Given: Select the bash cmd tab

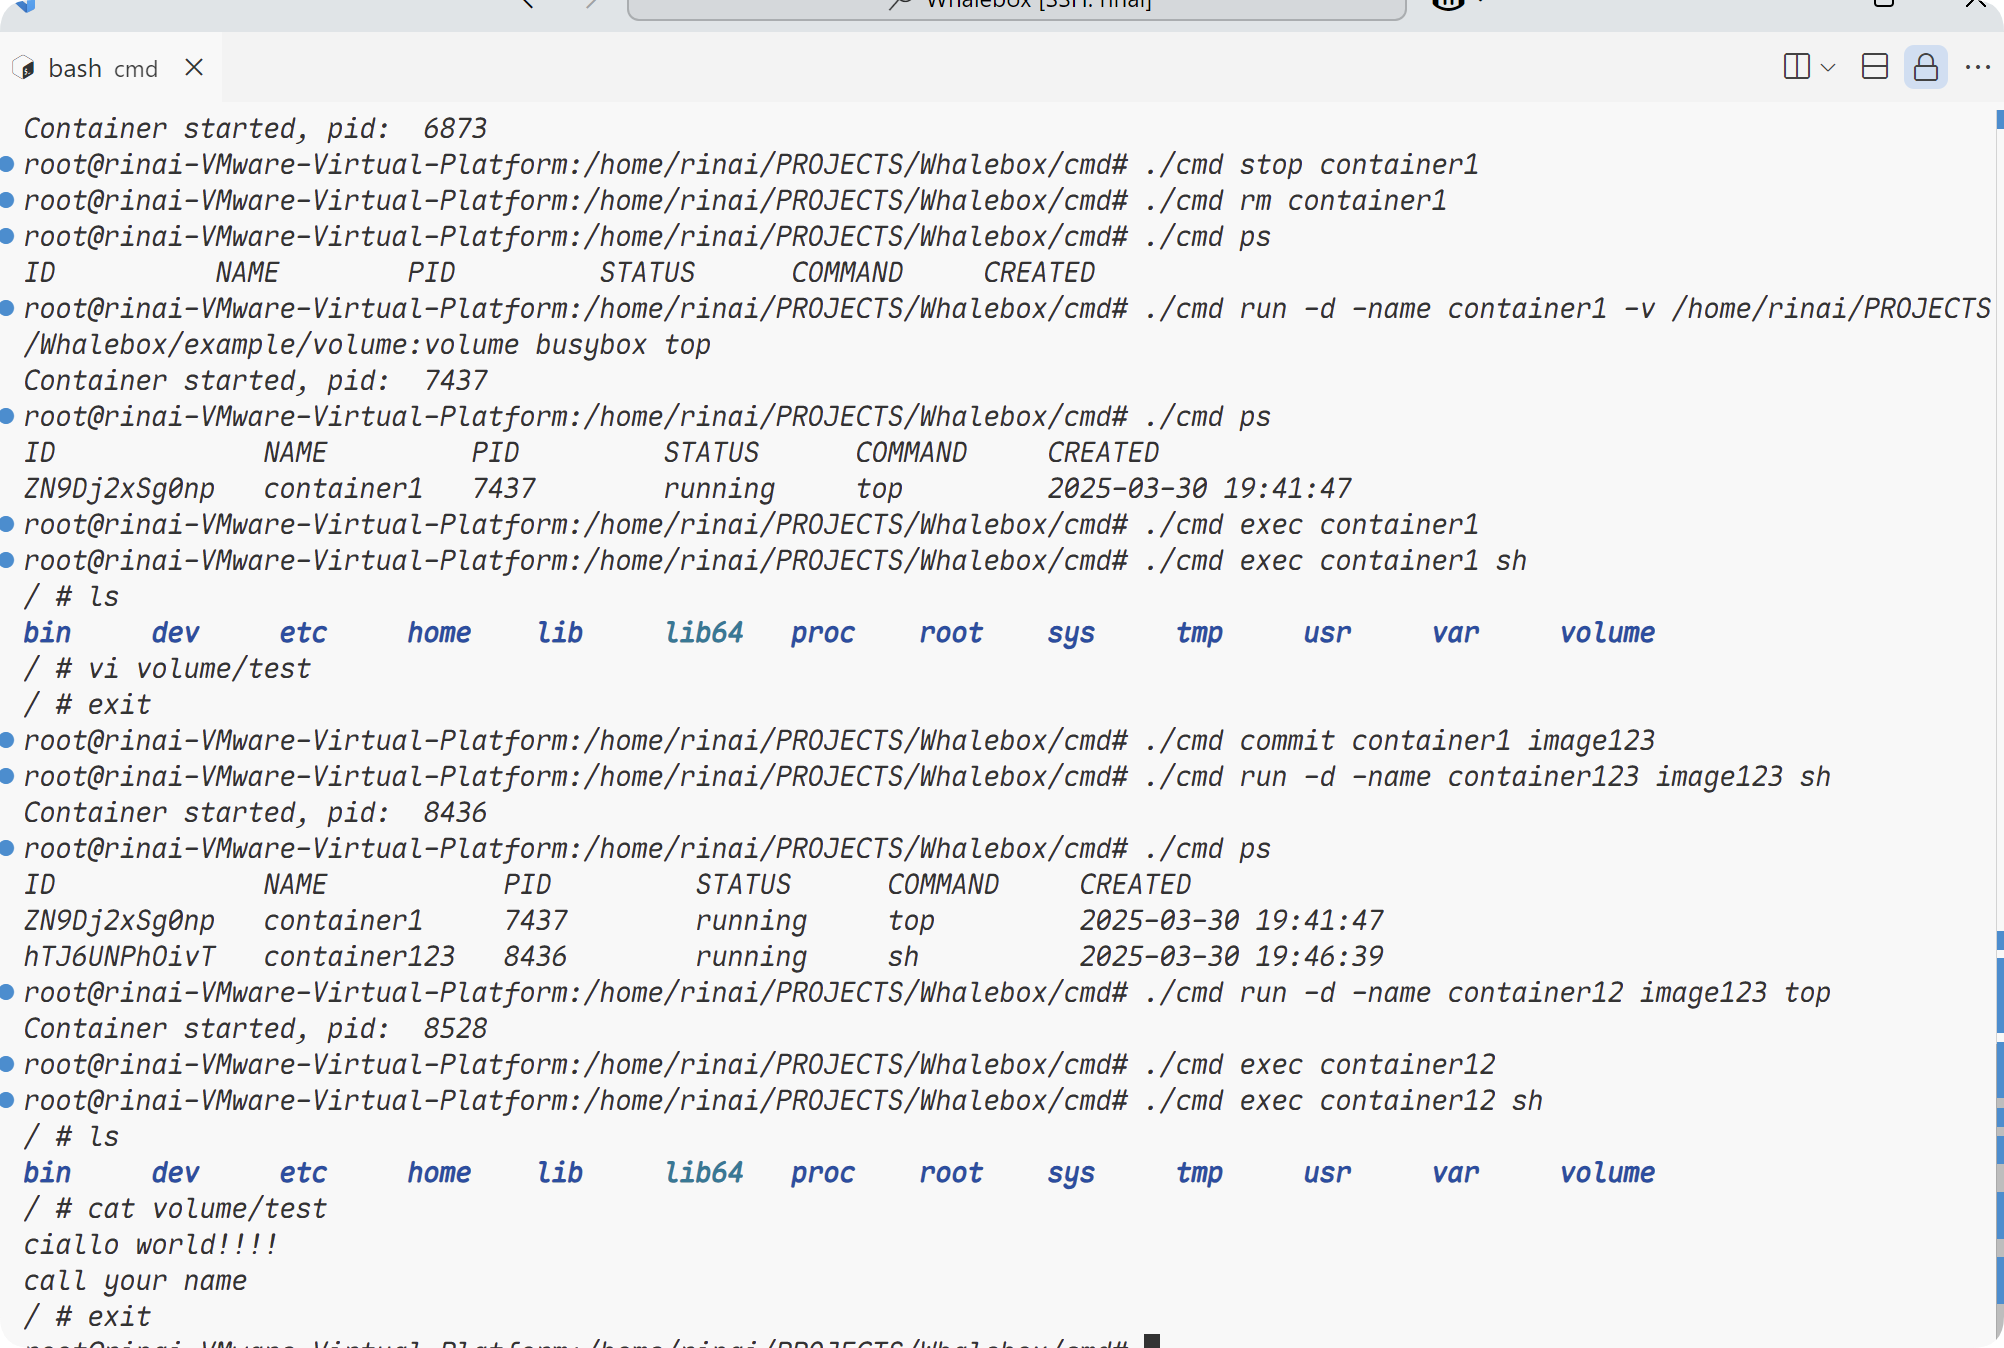Looking at the screenshot, I should coord(102,68).
